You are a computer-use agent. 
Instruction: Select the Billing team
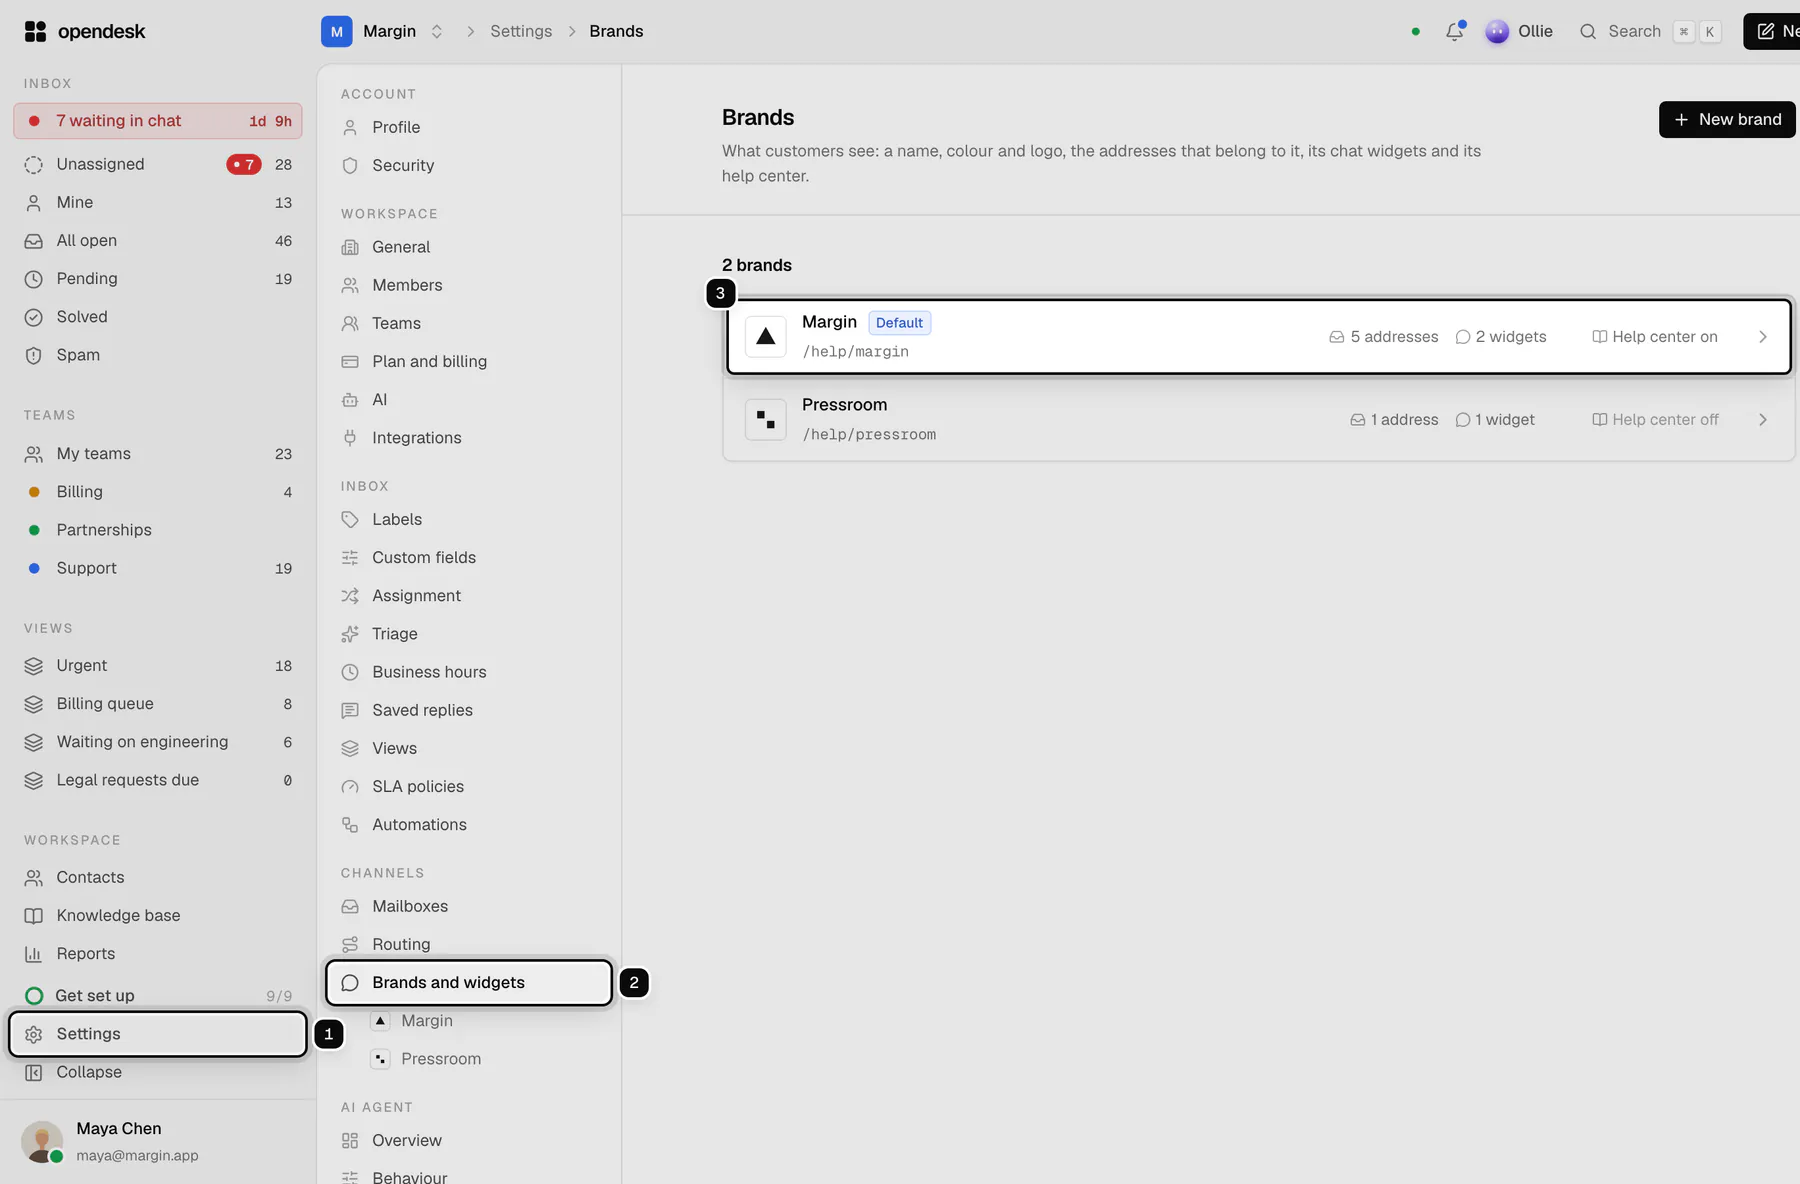[x=158, y=492]
